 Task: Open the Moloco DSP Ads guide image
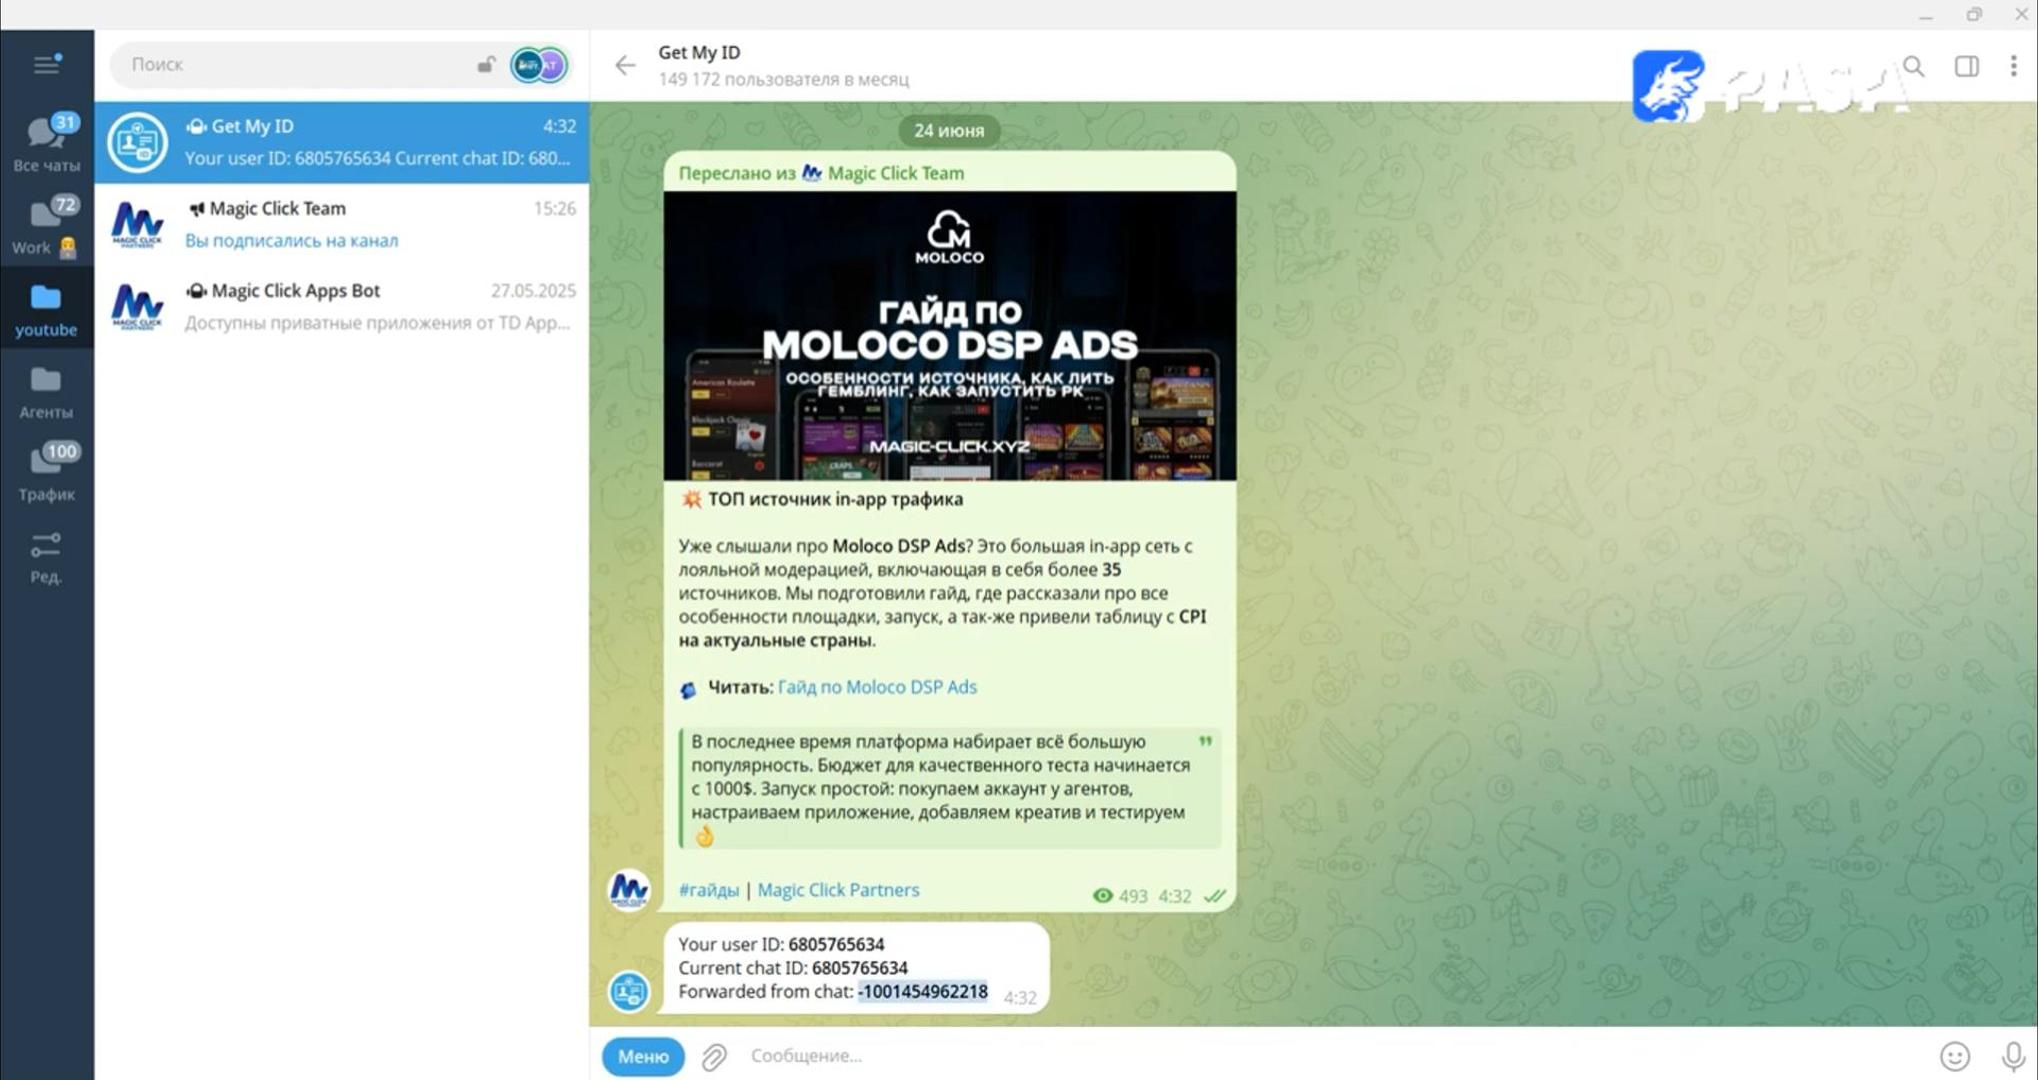pyautogui.click(x=949, y=335)
